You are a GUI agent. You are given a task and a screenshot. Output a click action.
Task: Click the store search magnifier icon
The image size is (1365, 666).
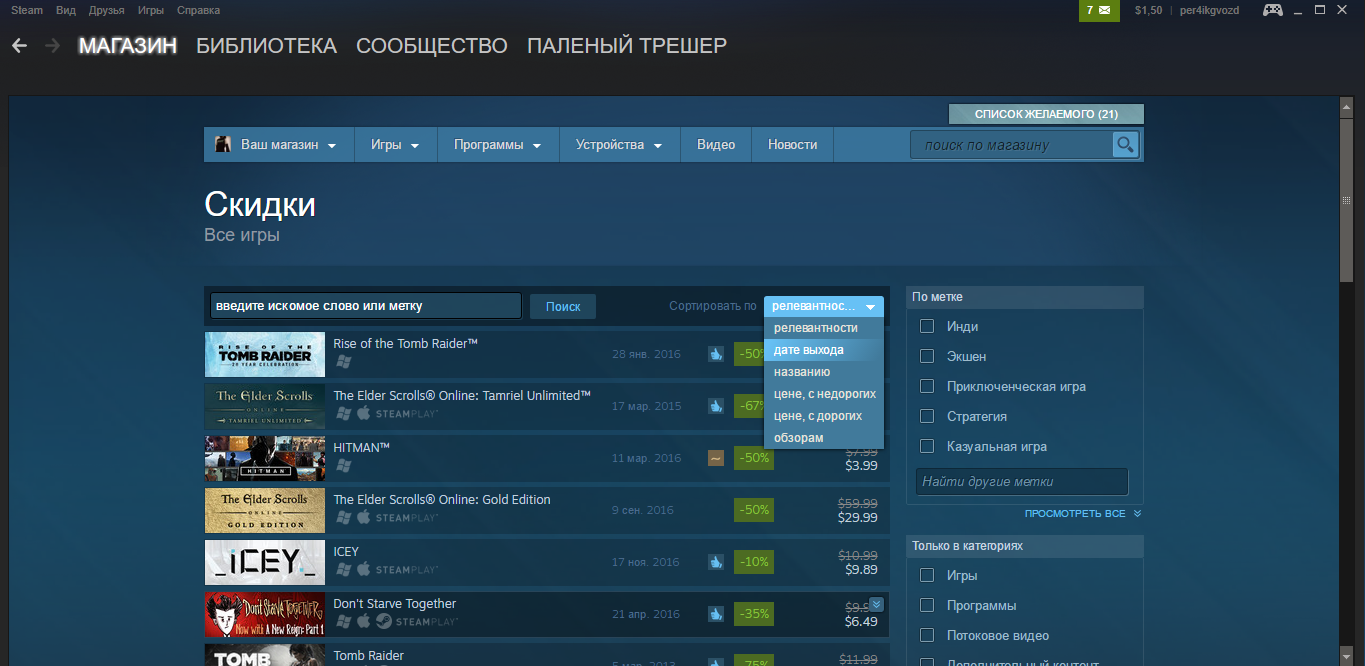pos(1126,145)
